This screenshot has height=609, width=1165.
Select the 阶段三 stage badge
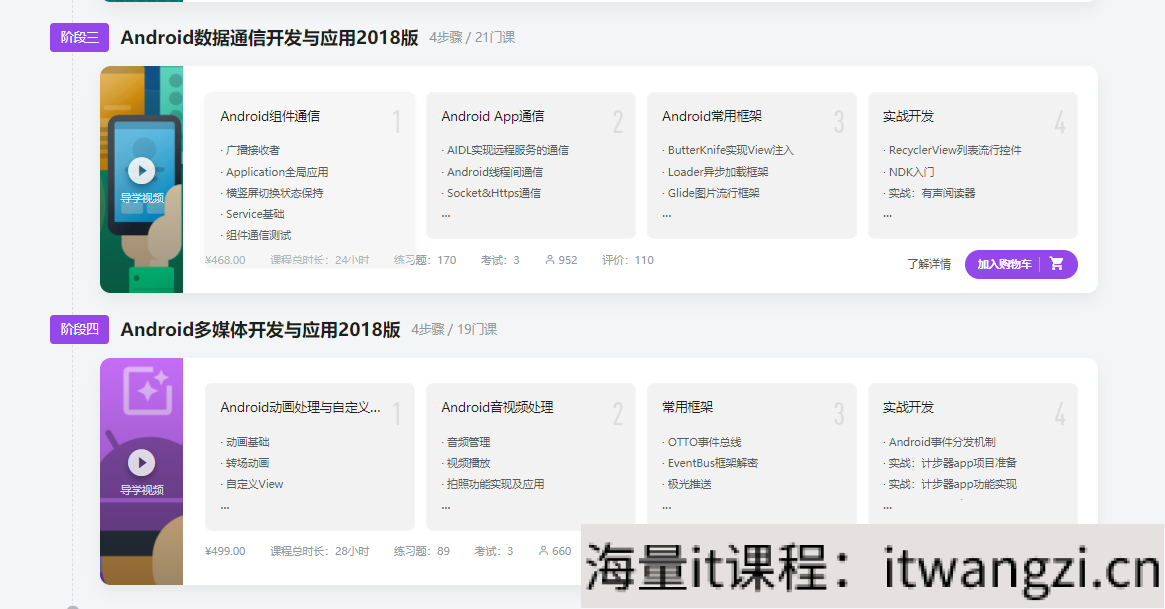tap(78, 36)
